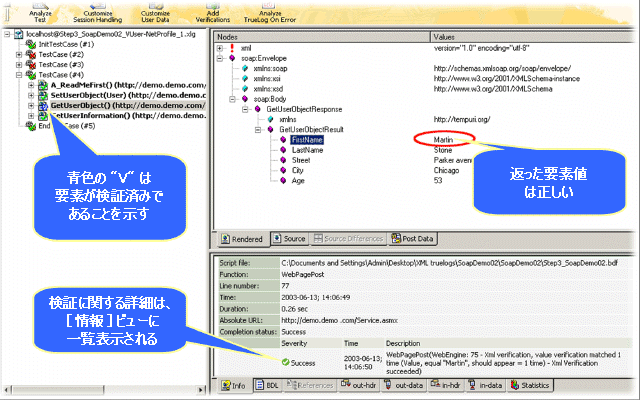Open the Statistics tab

(530, 385)
